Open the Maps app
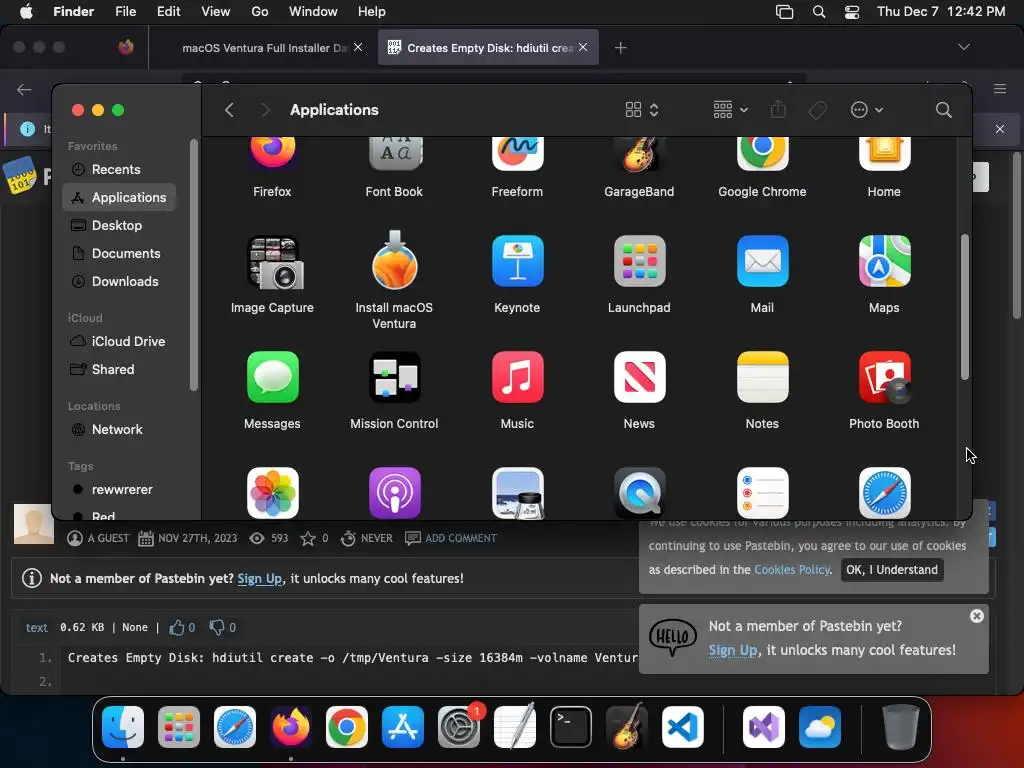Image resolution: width=1024 pixels, height=768 pixels. [x=884, y=262]
